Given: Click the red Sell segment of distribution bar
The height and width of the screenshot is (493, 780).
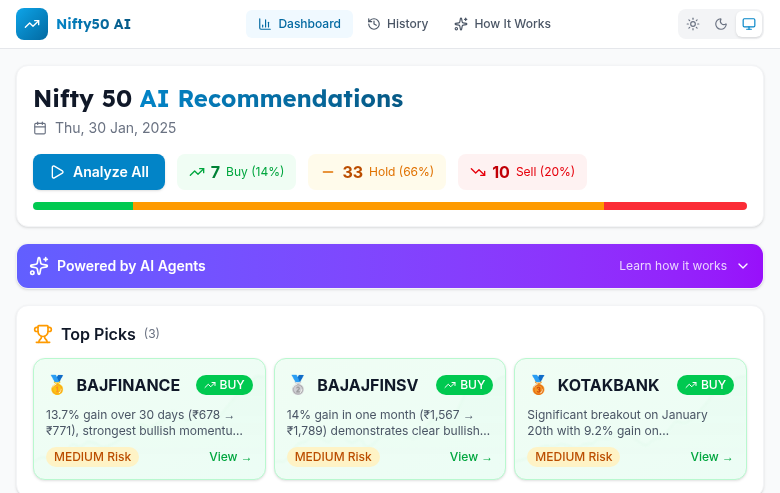Looking at the screenshot, I should coord(675,206).
